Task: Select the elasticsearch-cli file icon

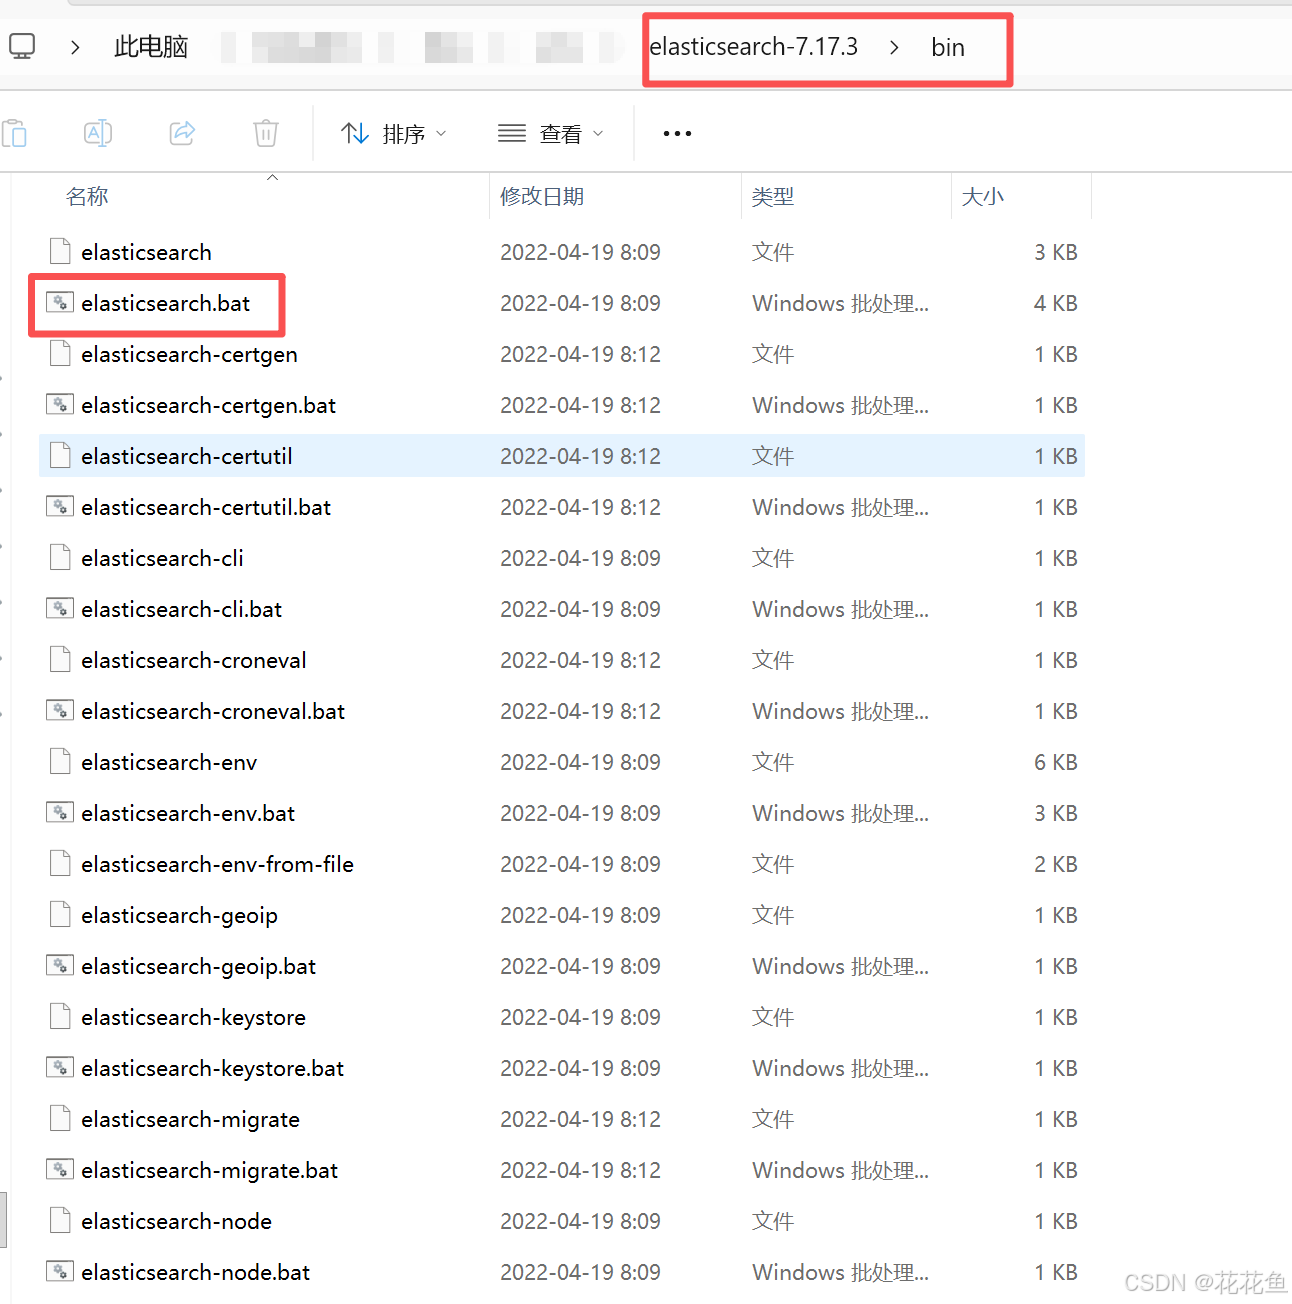Action: click(x=60, y=558)
